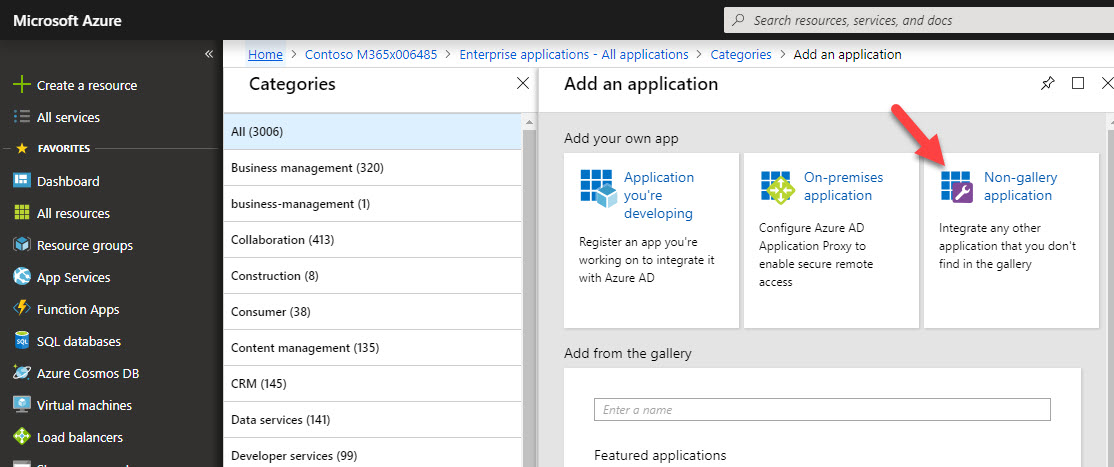This screenshot has height=467, width=1114.
Task: Collapse the left sidebar with double chevron
Action: 209,54
